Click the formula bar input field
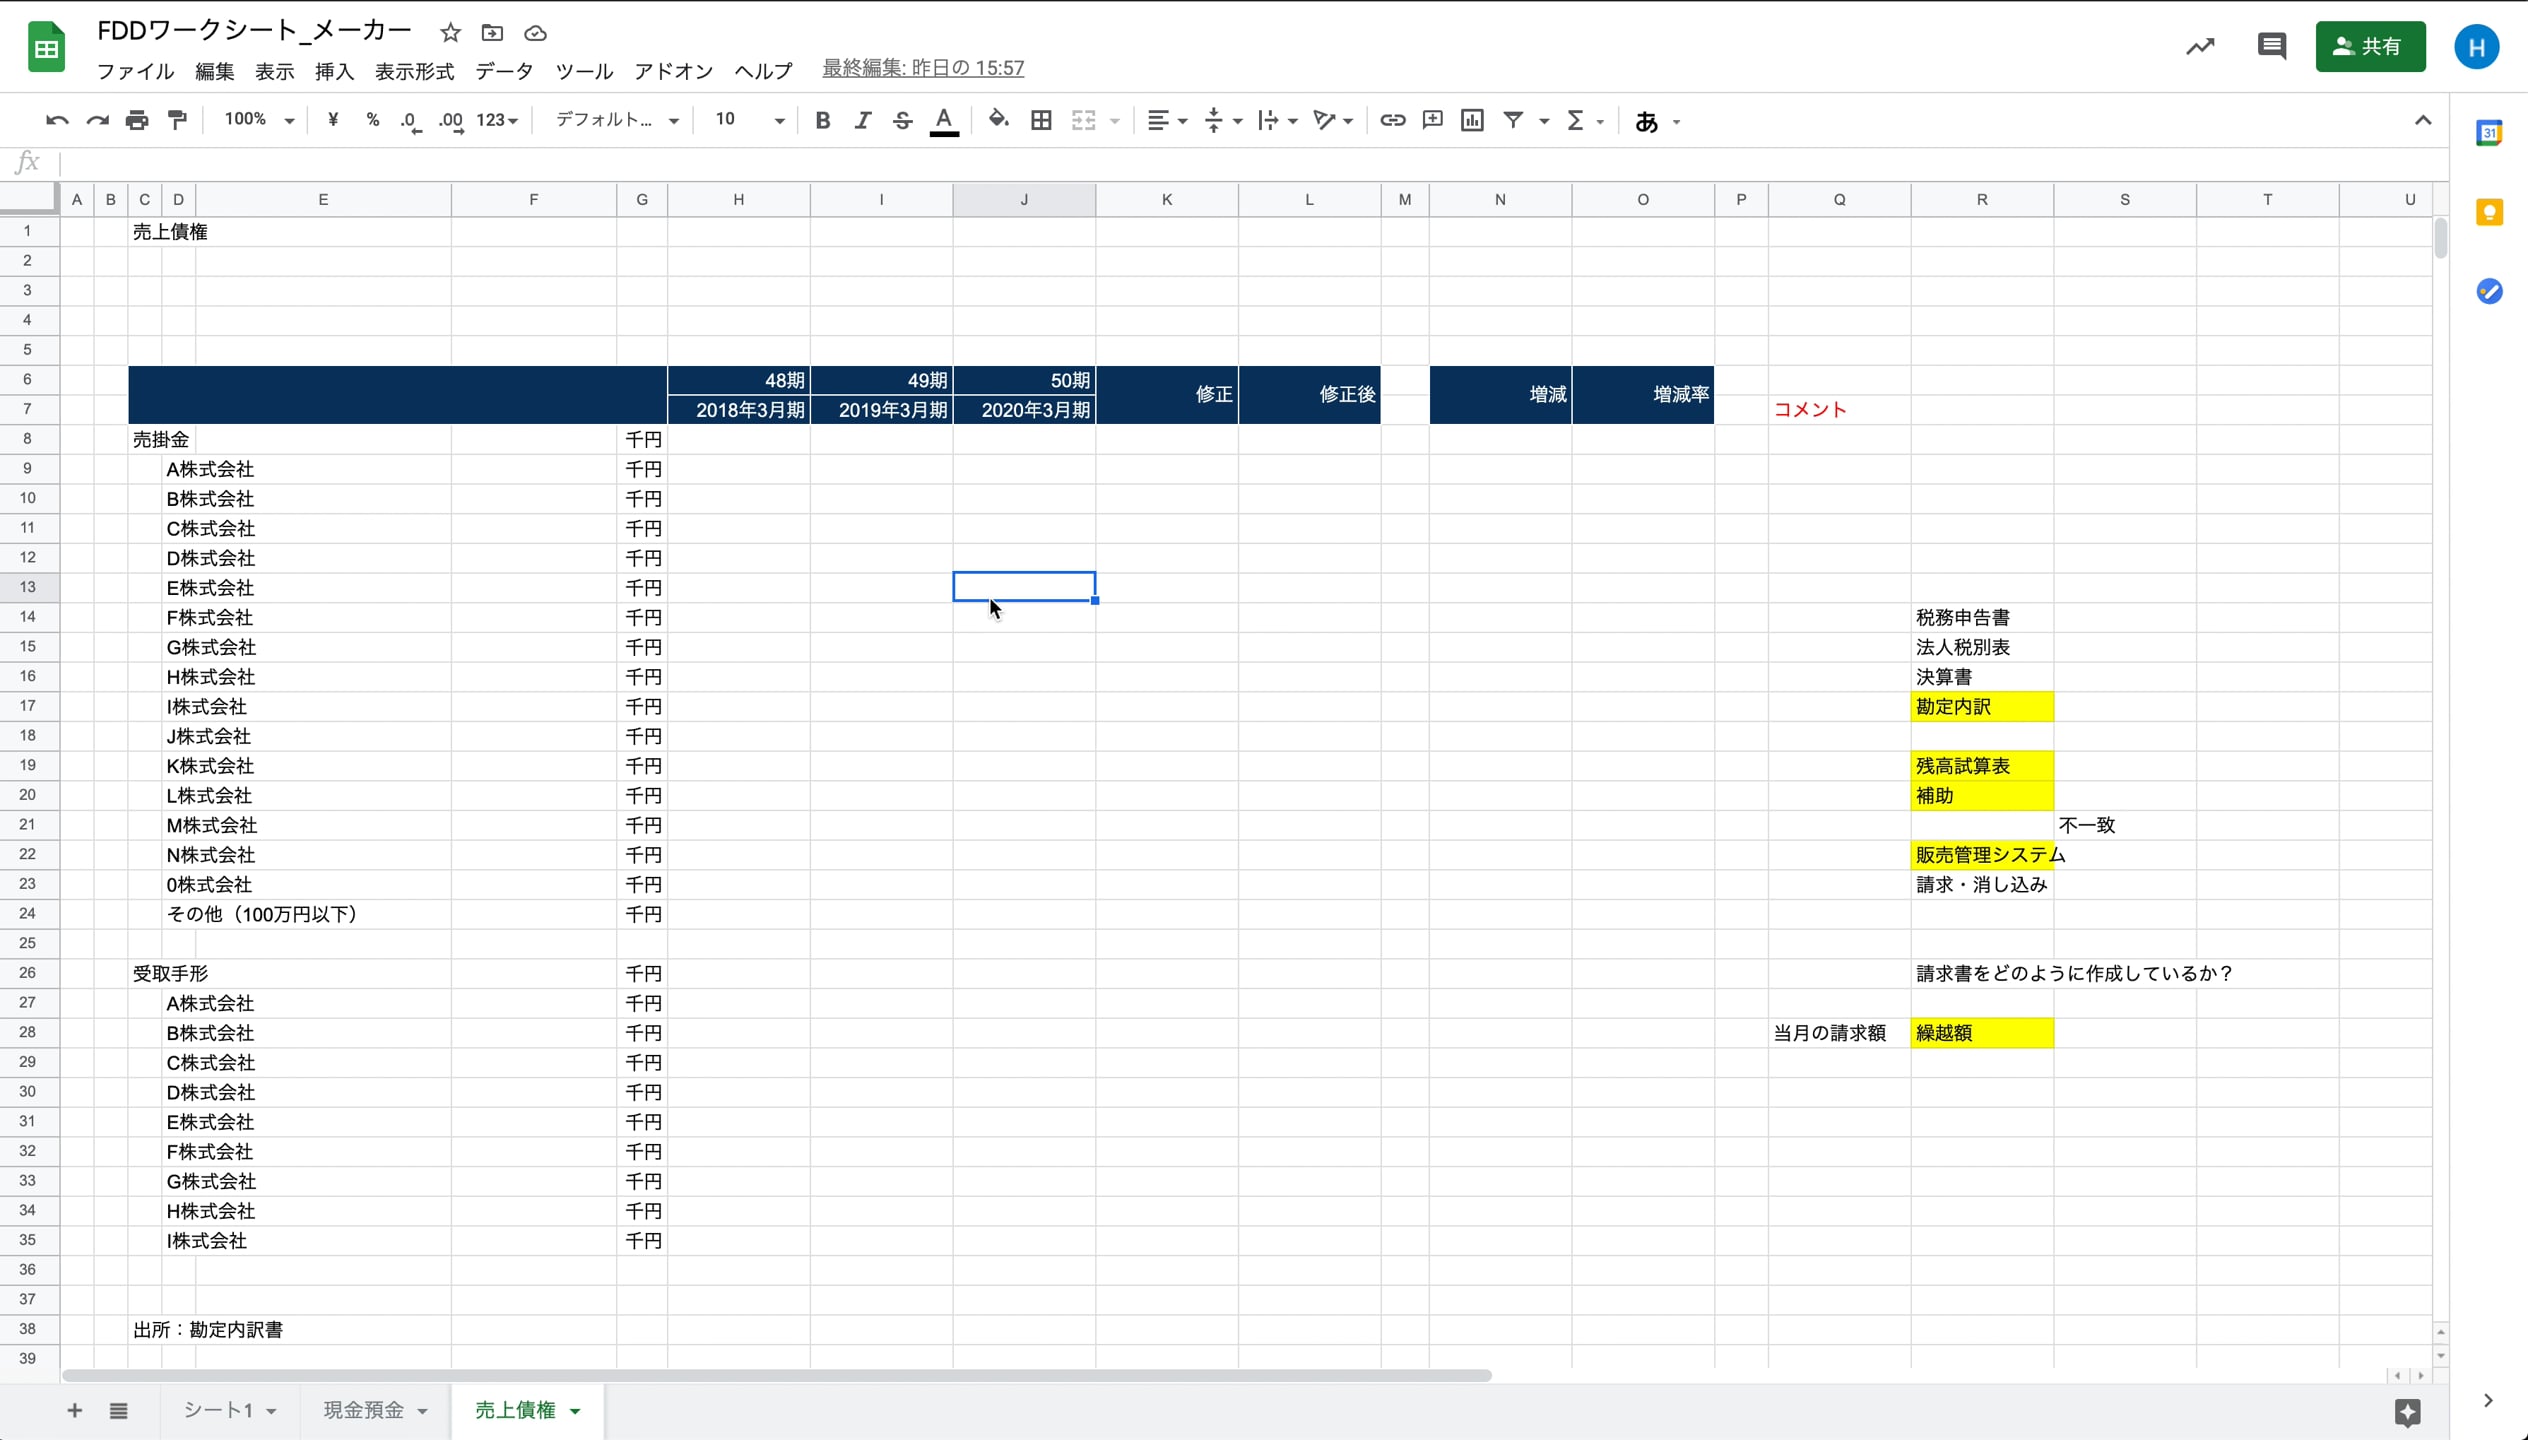2528x1440 pixels. point(1200,162)
